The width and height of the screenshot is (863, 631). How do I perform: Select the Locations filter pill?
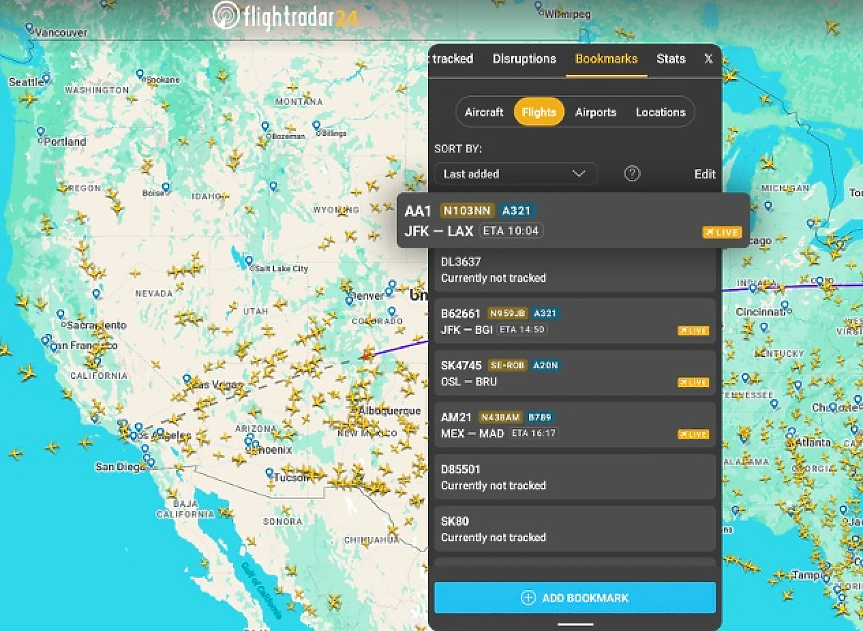660,112
